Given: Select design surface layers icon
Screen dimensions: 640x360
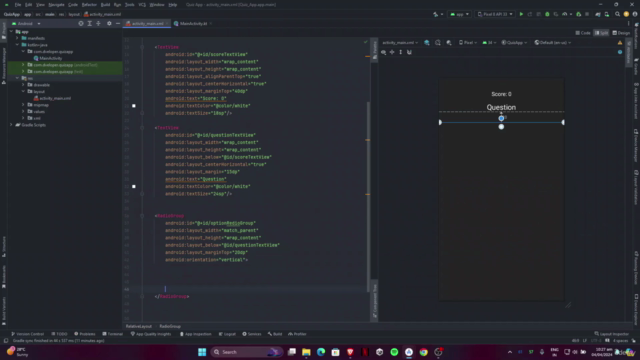Looking at the screenshot, I should coord(427,42).
